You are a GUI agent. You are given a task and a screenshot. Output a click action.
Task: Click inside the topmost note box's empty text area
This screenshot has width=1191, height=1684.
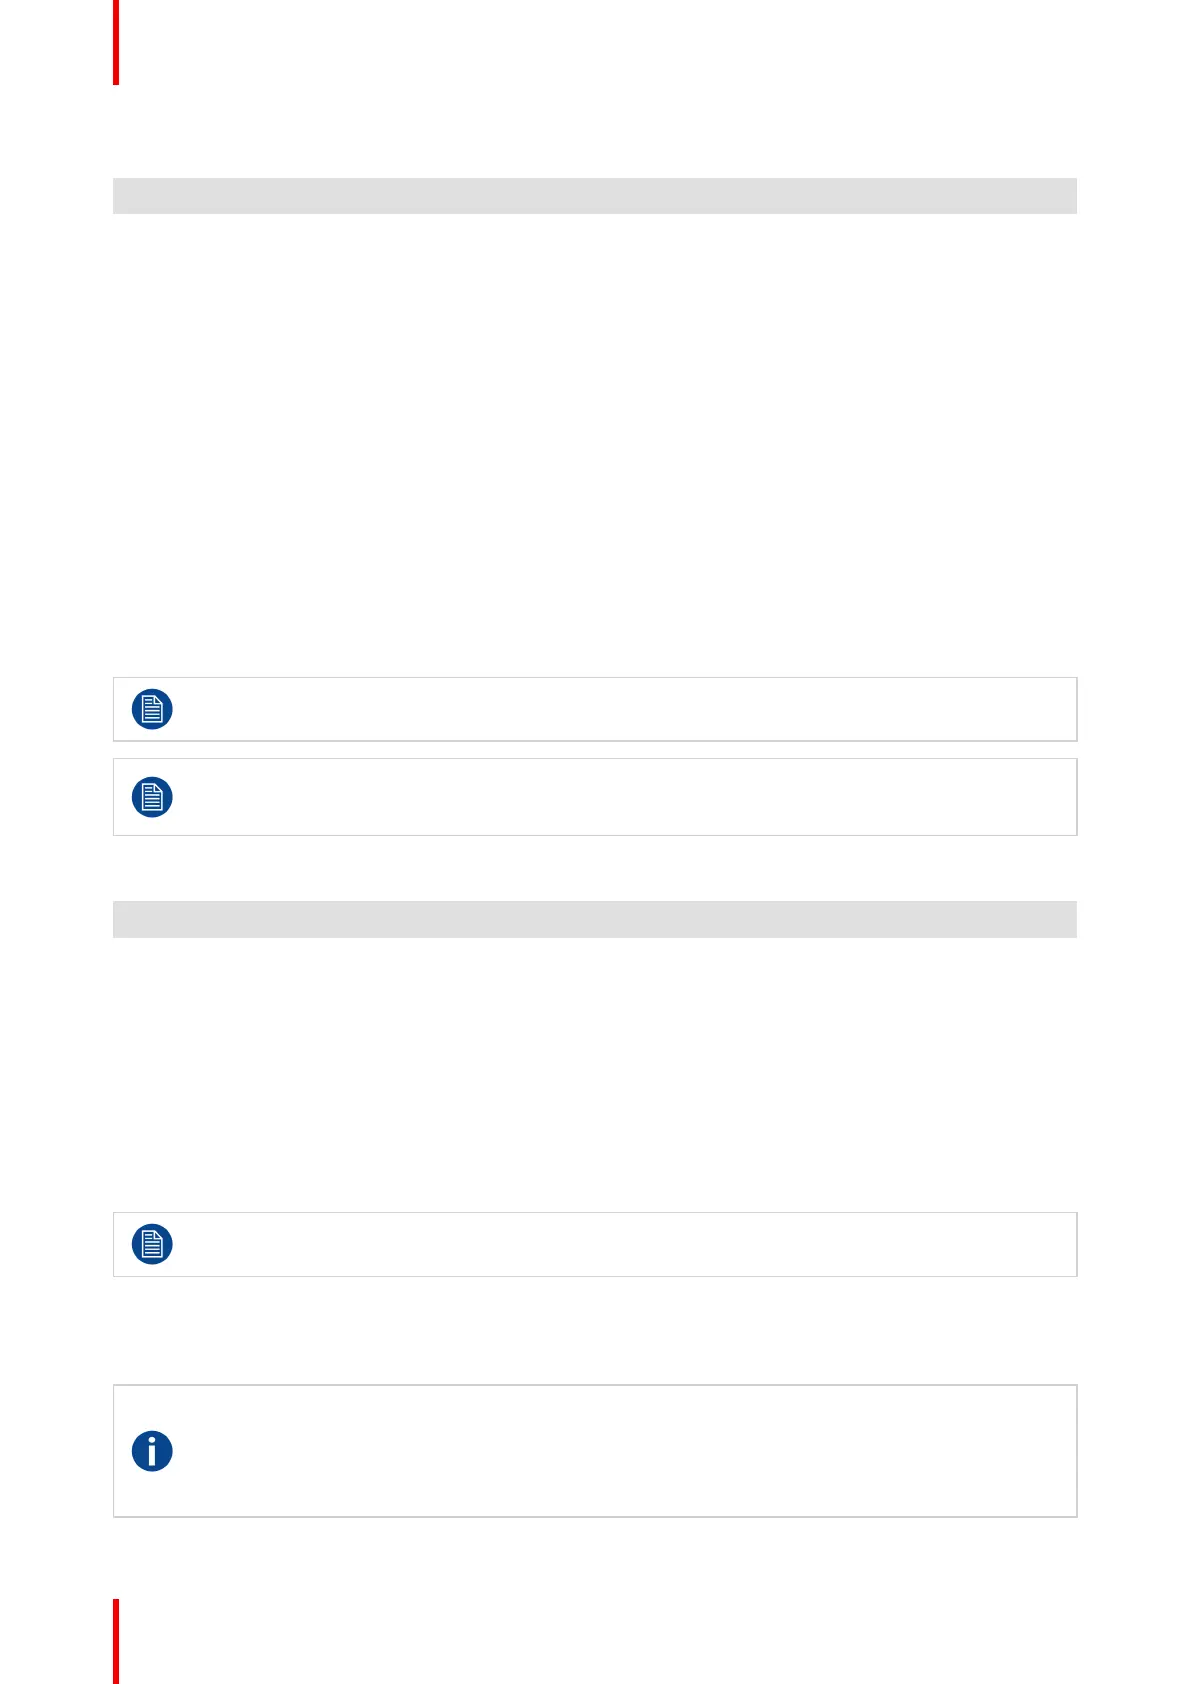coord(620,709)
